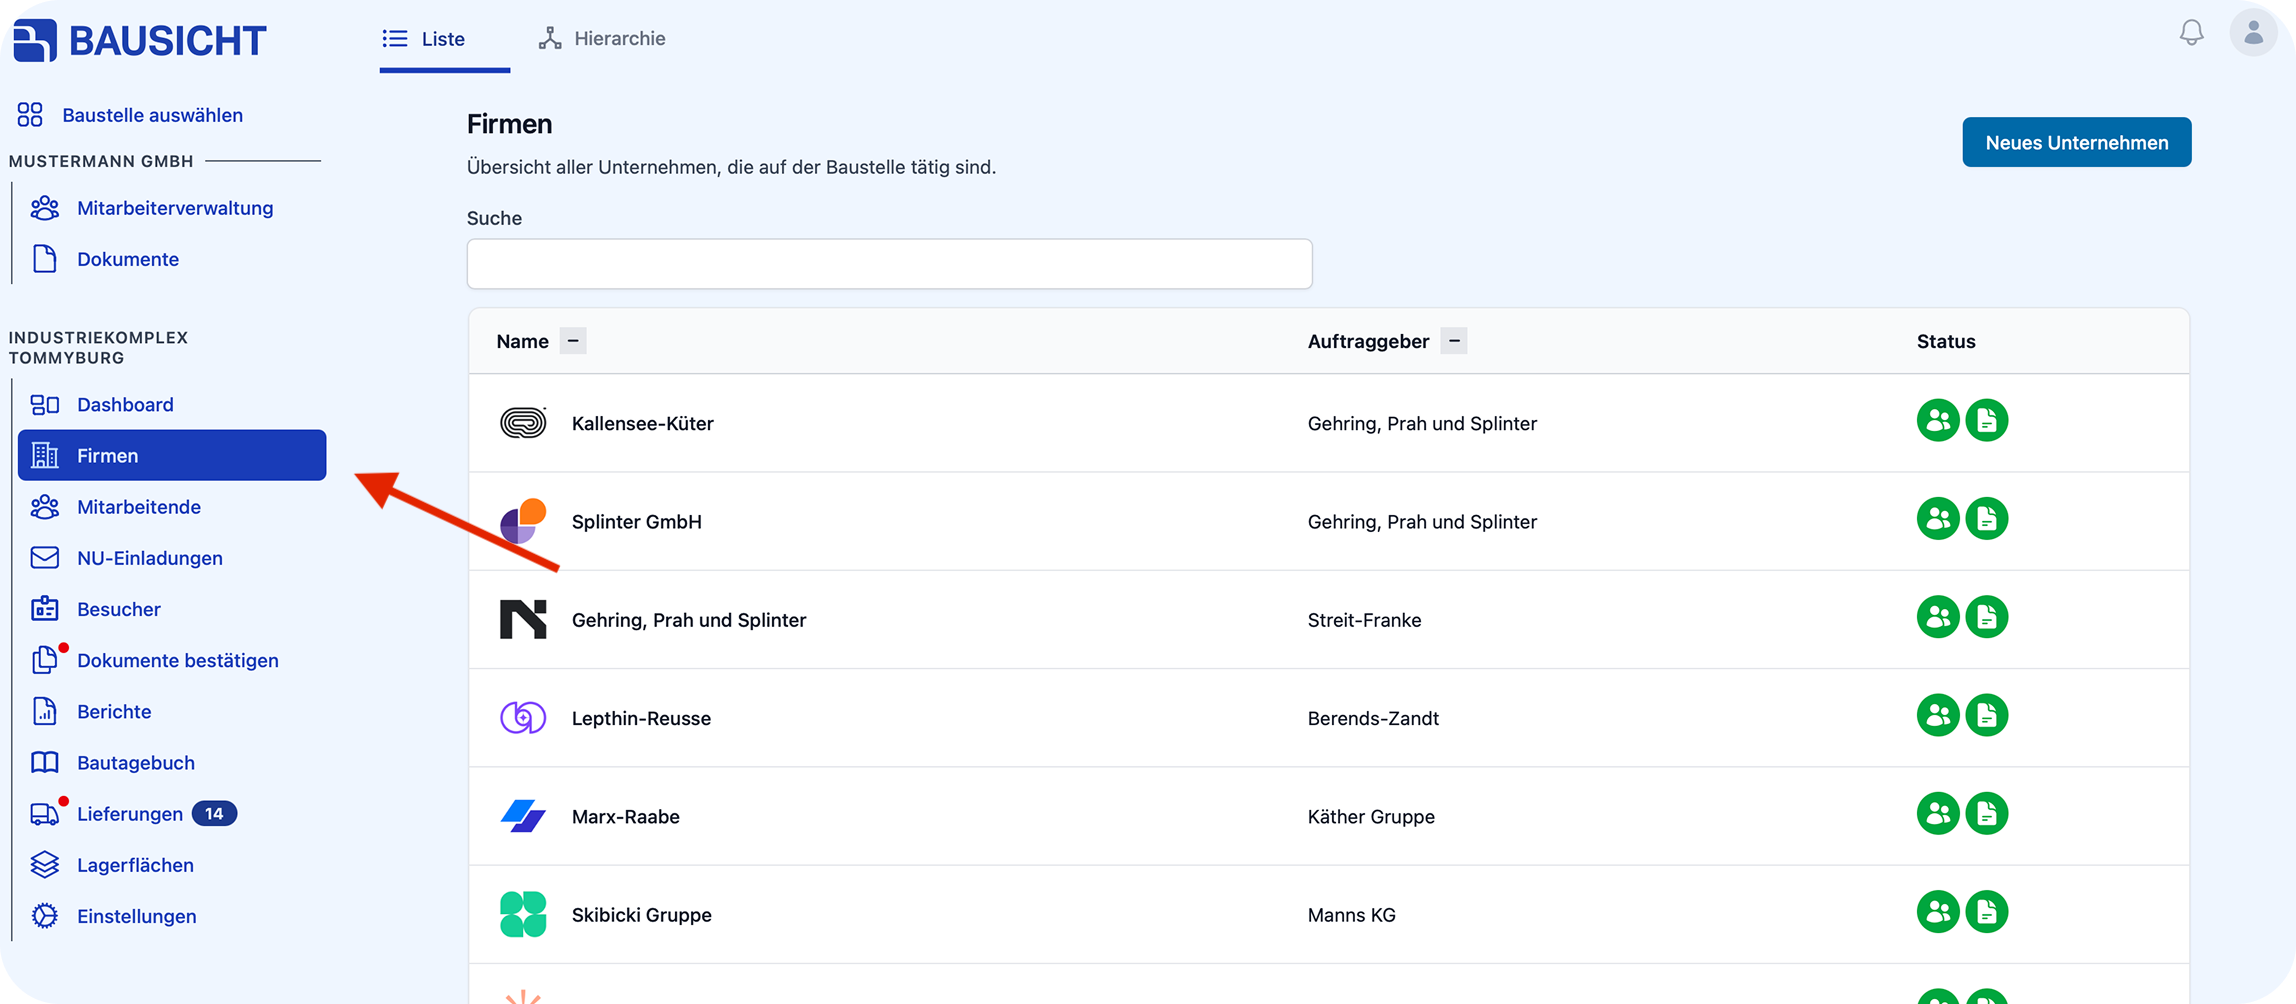The width and height of the screenshot is (2296, 1004).
Task: Click the Neues Unternehmen button
Action: pos(2076,142)
